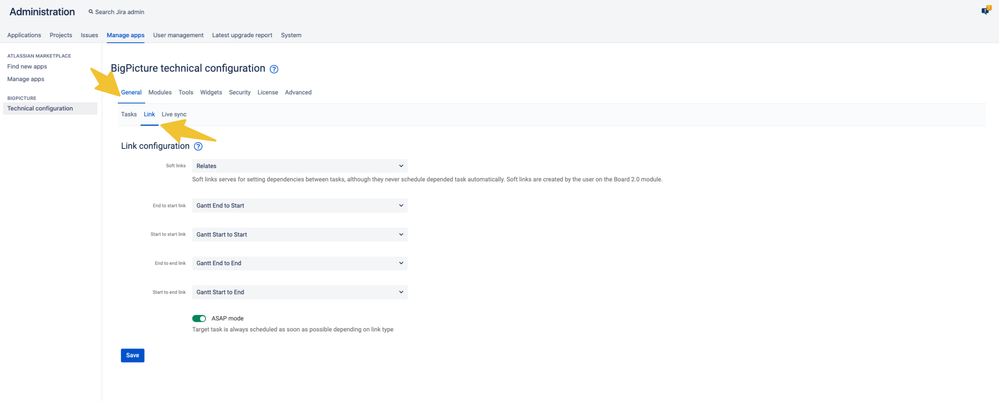This screenshot has height=401, width=999.
Task: Click help icon beside BigPicture technical configuration
Action: [274, 69]
